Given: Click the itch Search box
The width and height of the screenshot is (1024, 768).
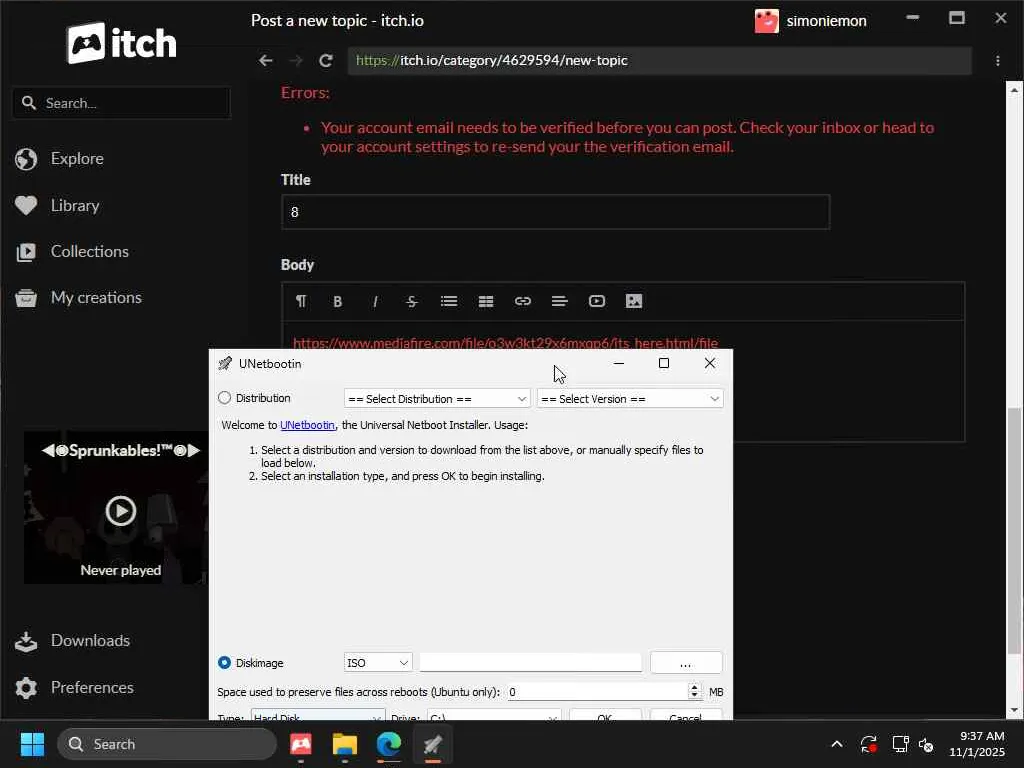Looking at the screenshot, I should [x=121, y=103].
